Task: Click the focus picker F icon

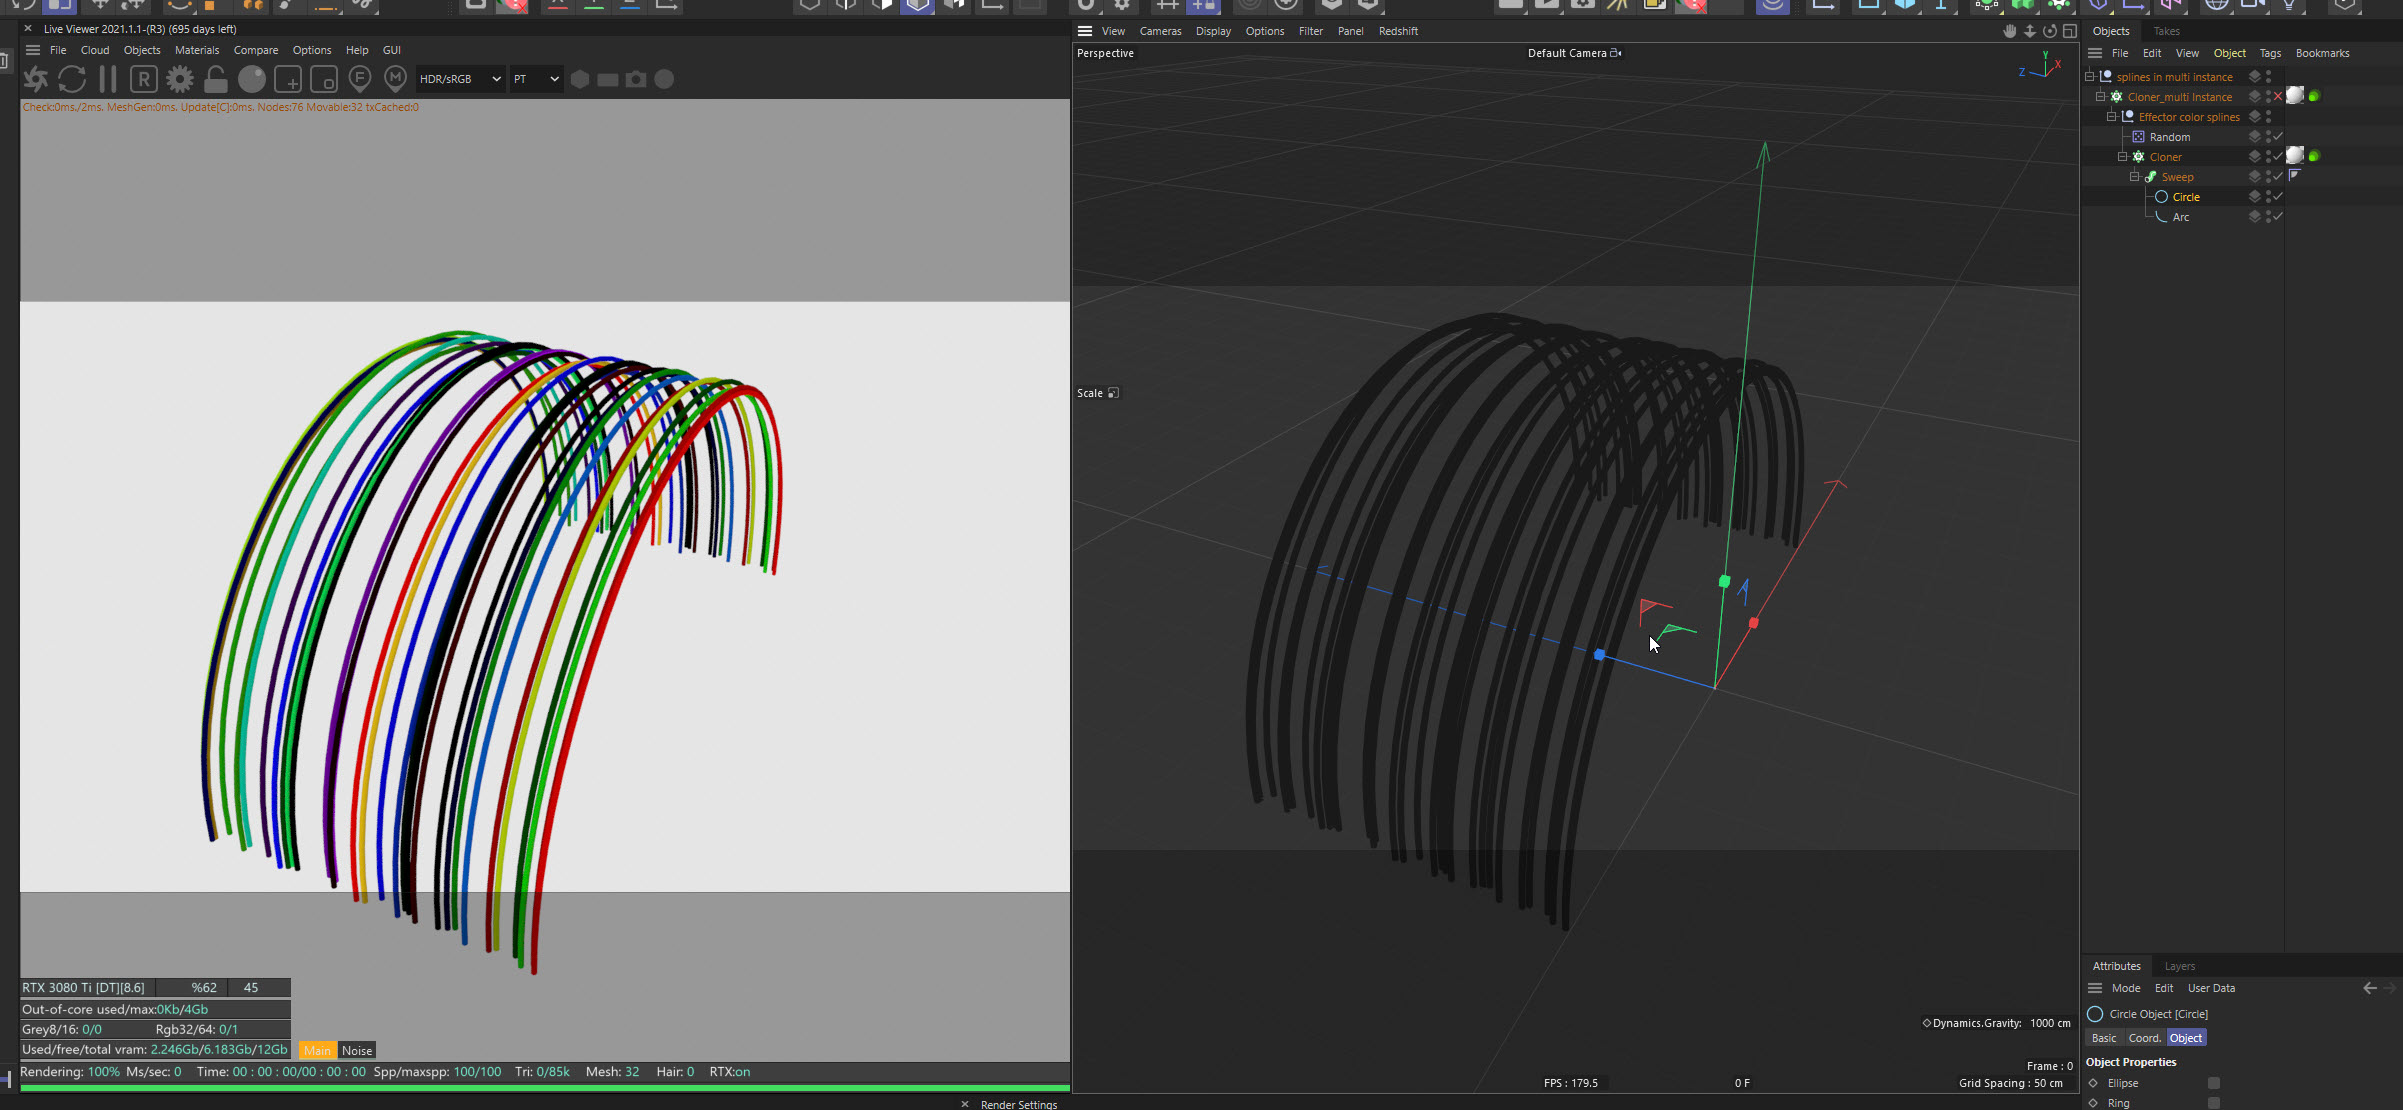Action: 360,79
